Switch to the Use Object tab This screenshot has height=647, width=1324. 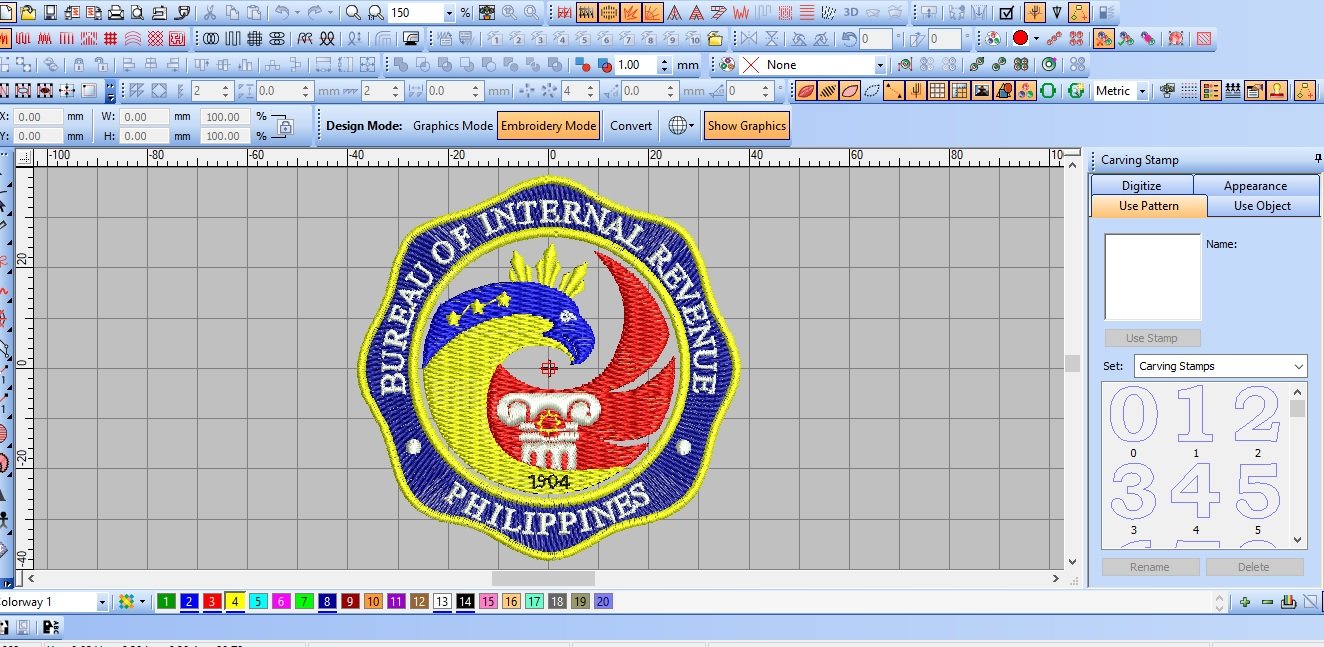[x=1262, y=206]
